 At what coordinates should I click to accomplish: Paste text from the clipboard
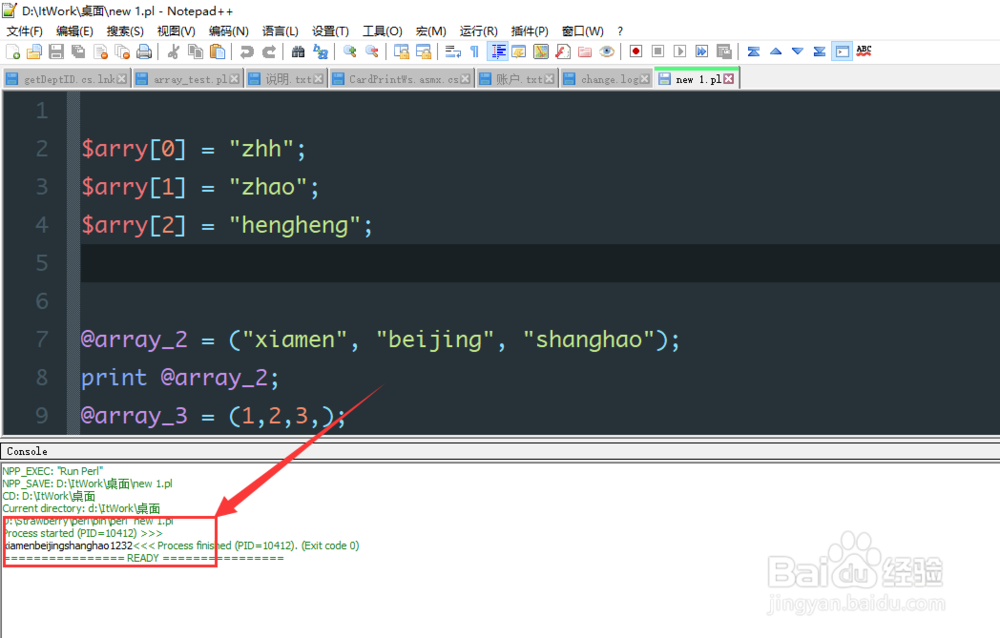click(217, 50)
